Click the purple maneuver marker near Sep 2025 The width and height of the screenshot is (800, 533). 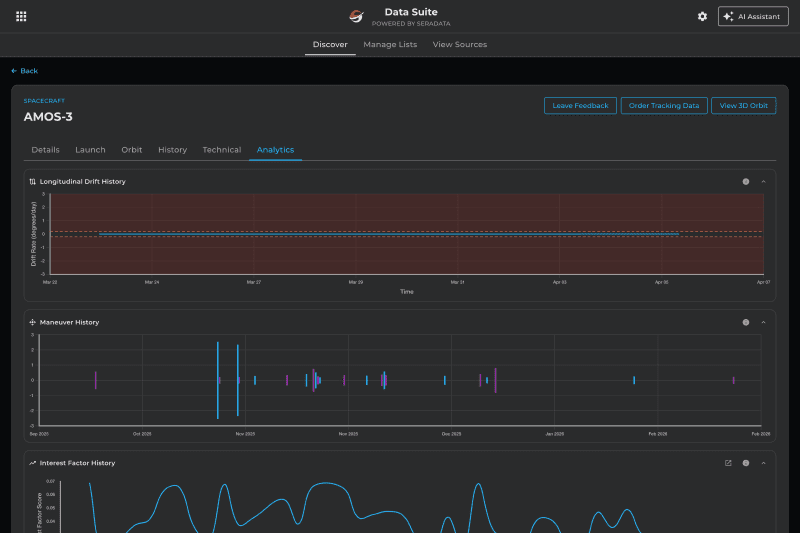tap(95, 380)
